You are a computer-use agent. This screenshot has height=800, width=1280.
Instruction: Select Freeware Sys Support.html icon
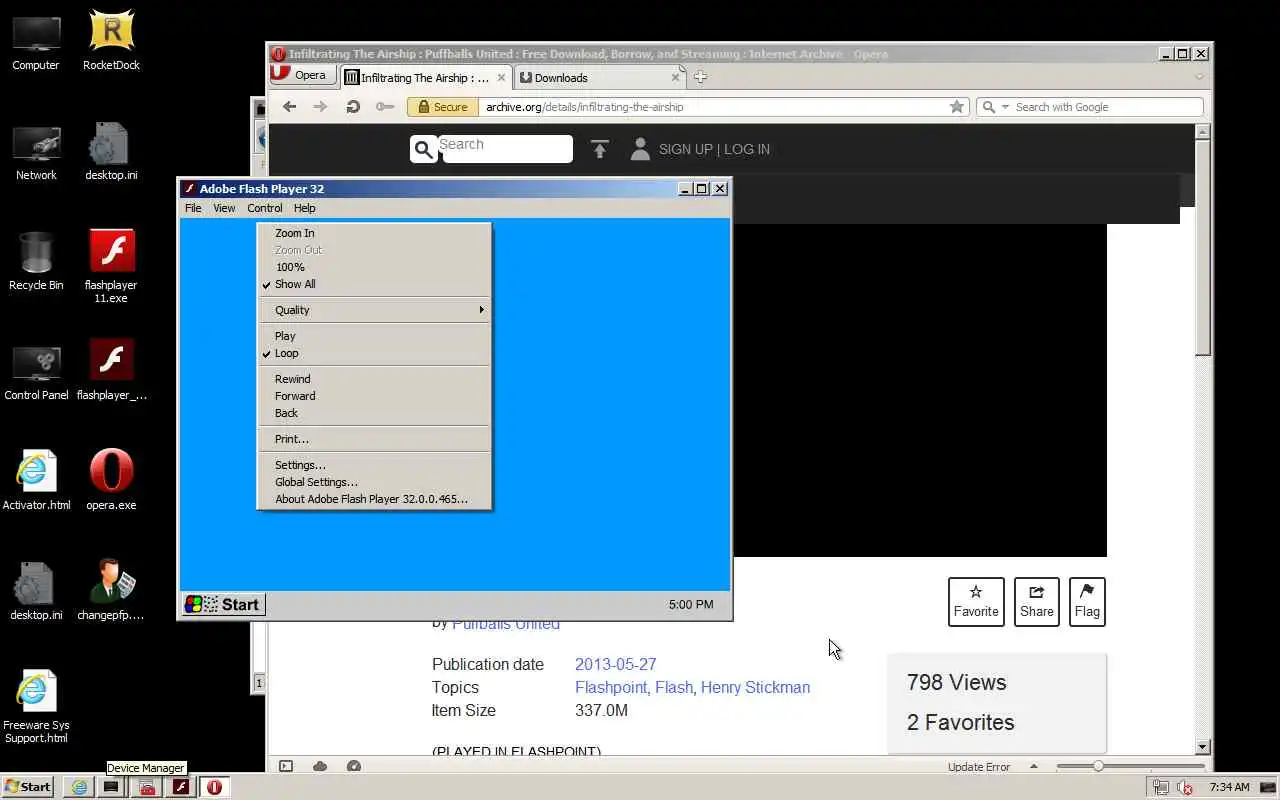pyautogui.click(x=36, y=707)
